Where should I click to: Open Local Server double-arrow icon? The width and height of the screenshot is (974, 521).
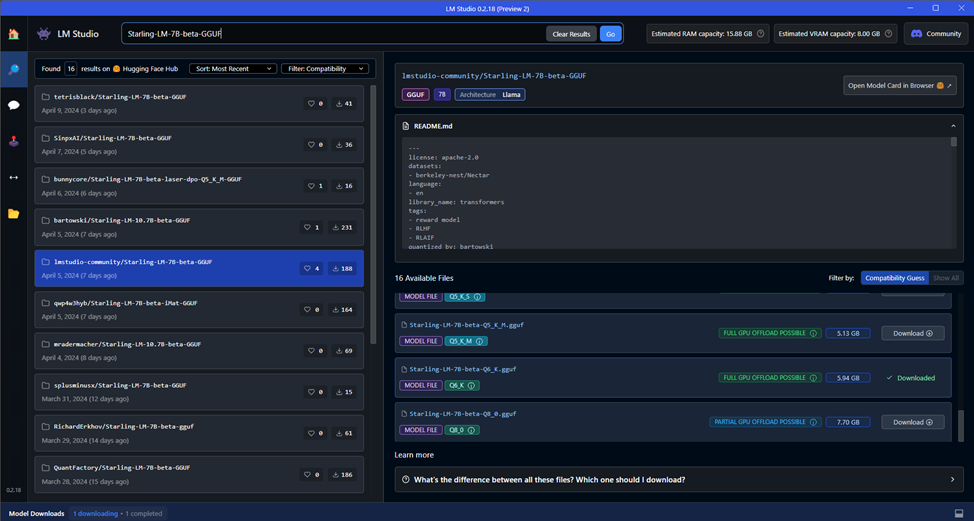point(13,178)
